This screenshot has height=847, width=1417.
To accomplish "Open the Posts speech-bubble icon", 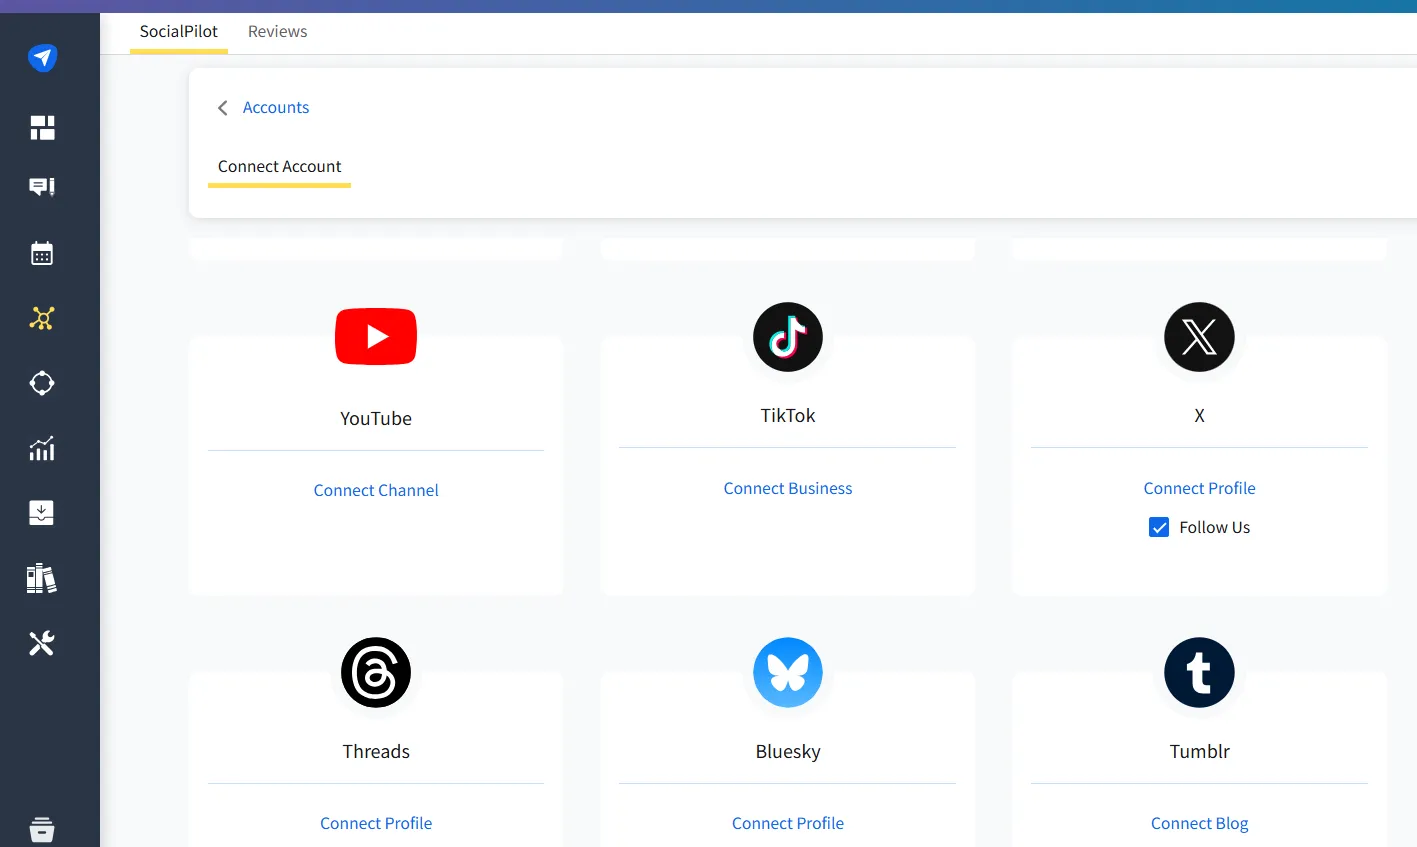I will [42, 187].
